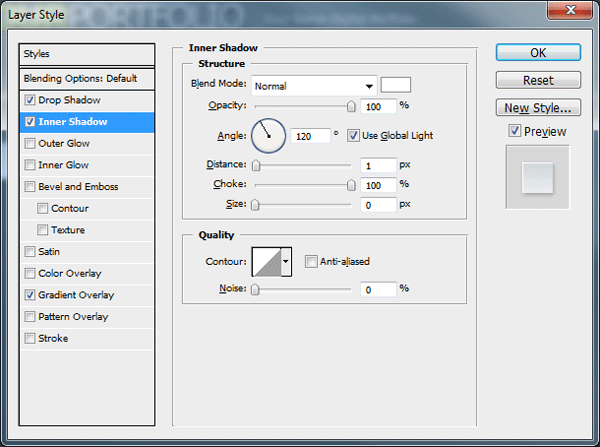
Task: Click the style preview thumbnail
Action: click(536, 177)
